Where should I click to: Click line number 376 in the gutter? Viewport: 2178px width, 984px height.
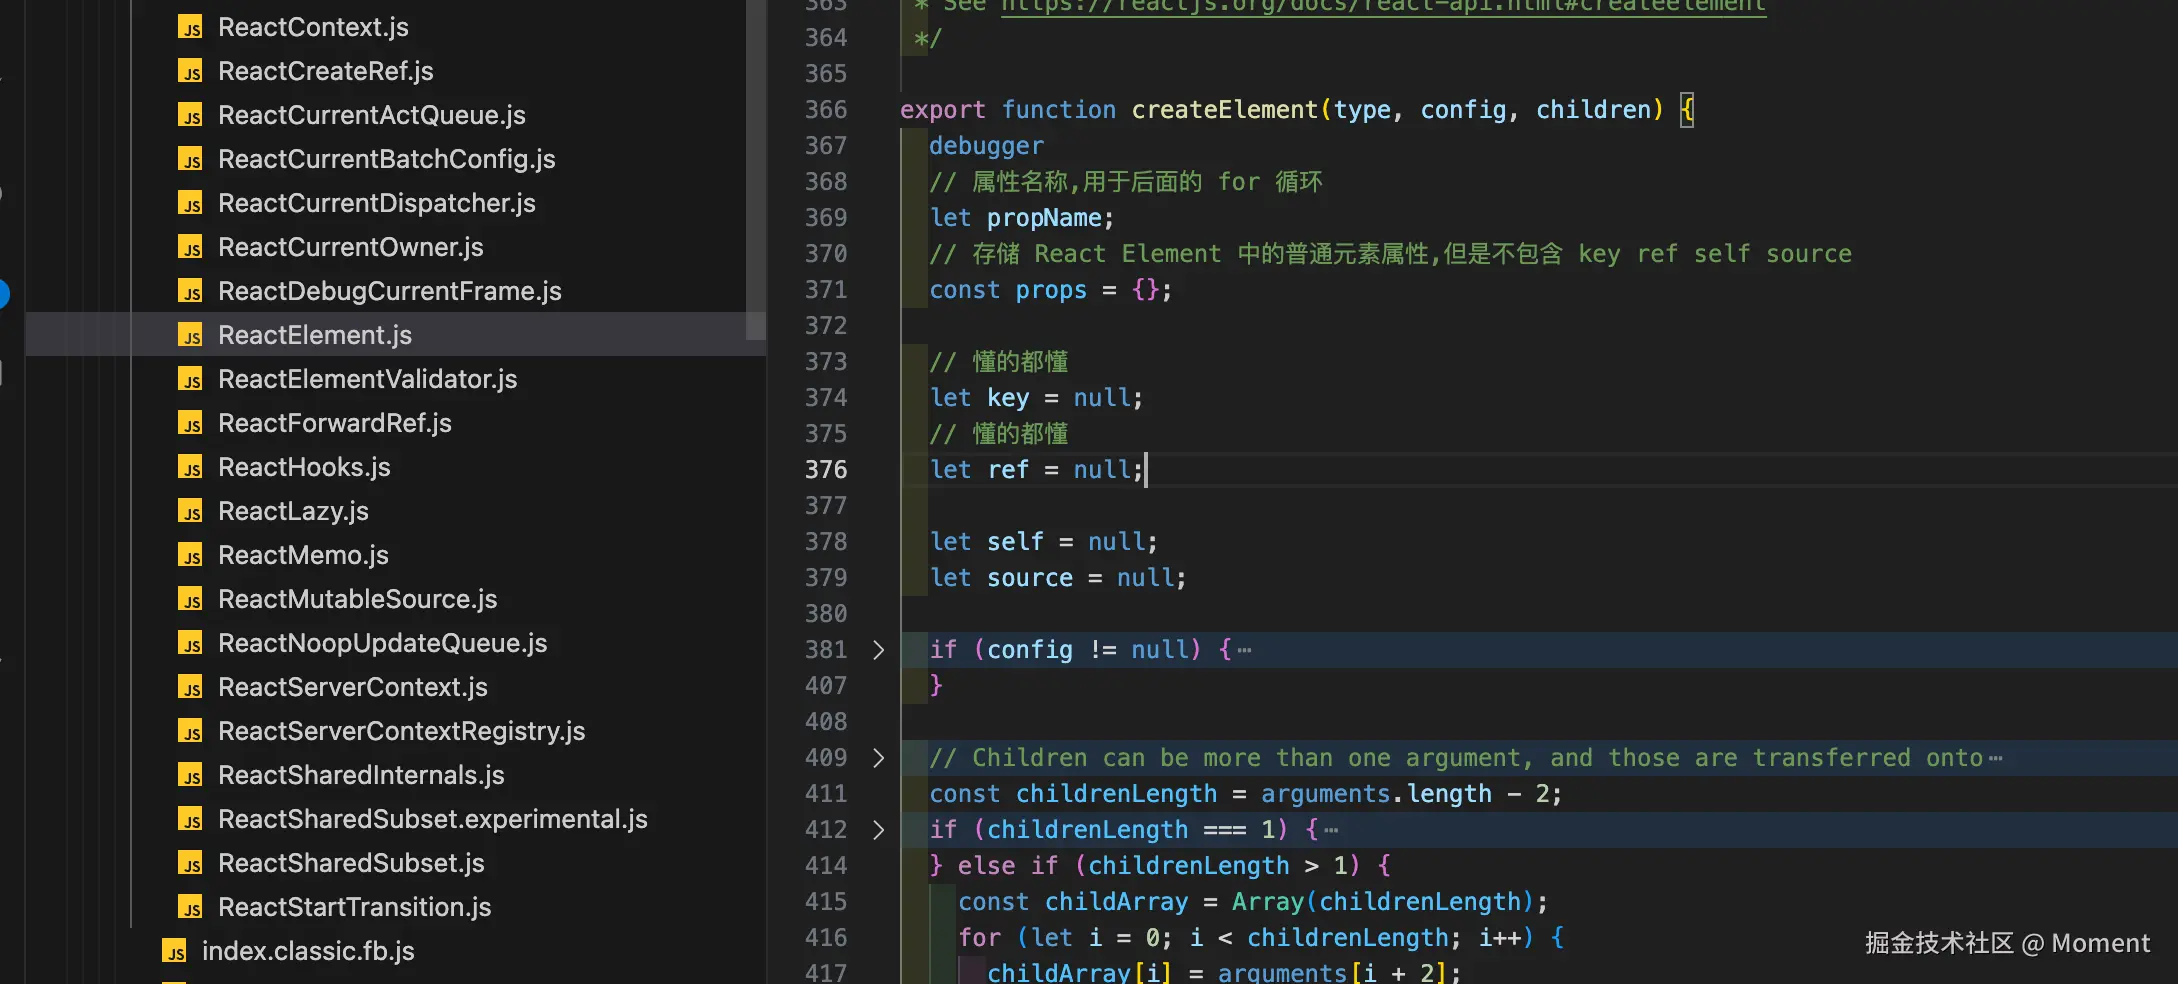point(826,470)
